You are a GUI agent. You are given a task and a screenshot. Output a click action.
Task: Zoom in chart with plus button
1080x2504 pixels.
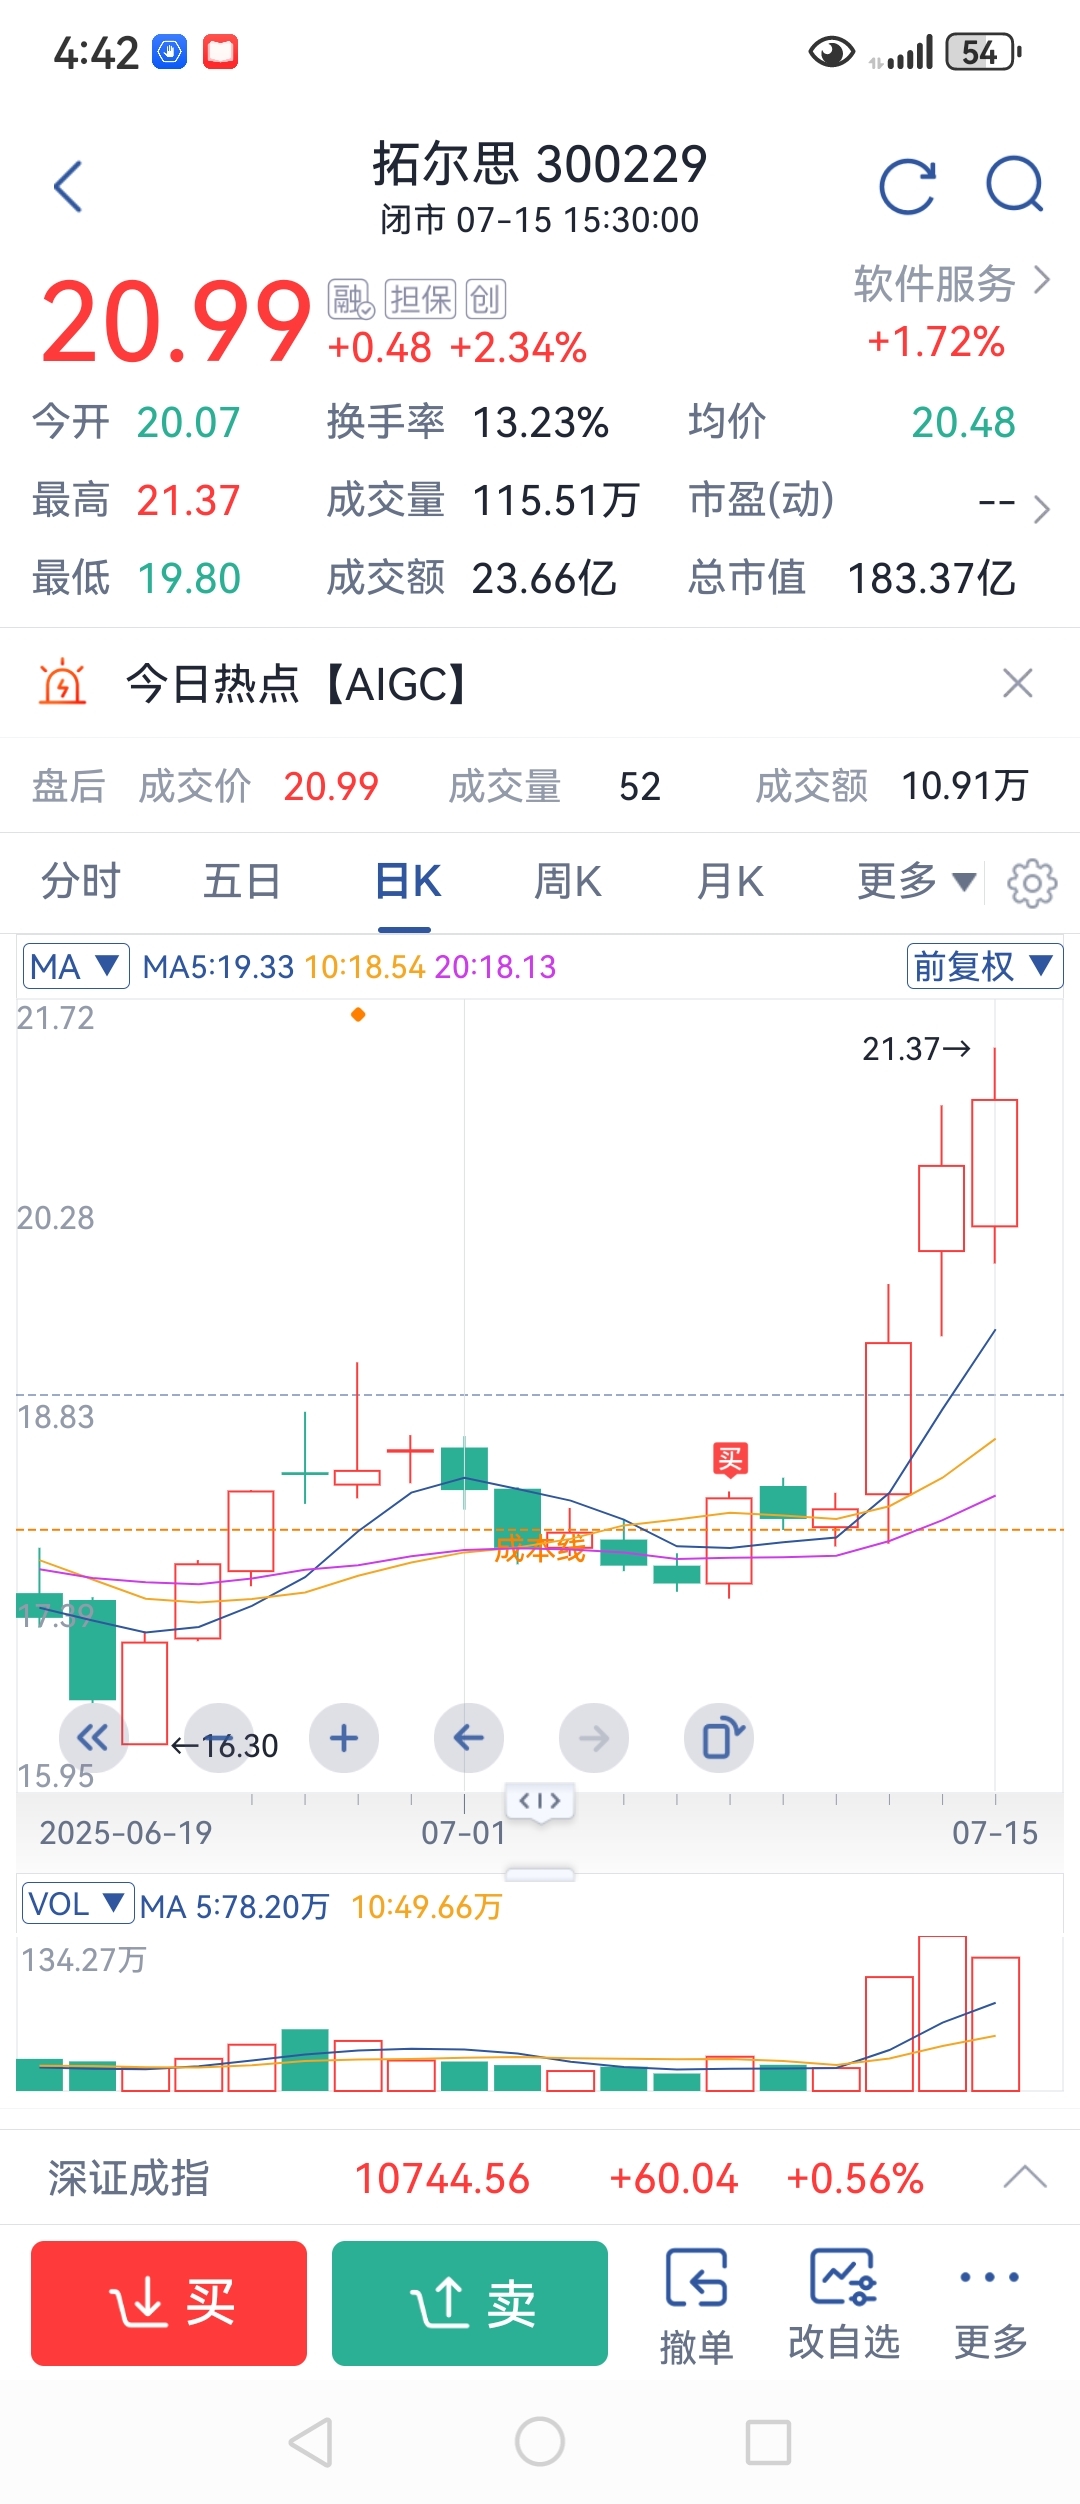[x=344, y=1738]
